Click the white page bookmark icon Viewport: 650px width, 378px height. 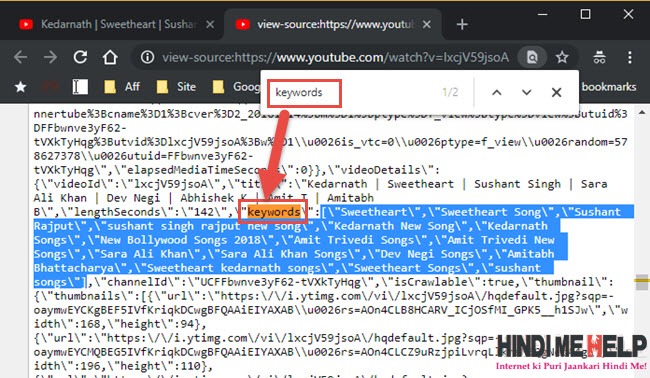coord(80,87)
